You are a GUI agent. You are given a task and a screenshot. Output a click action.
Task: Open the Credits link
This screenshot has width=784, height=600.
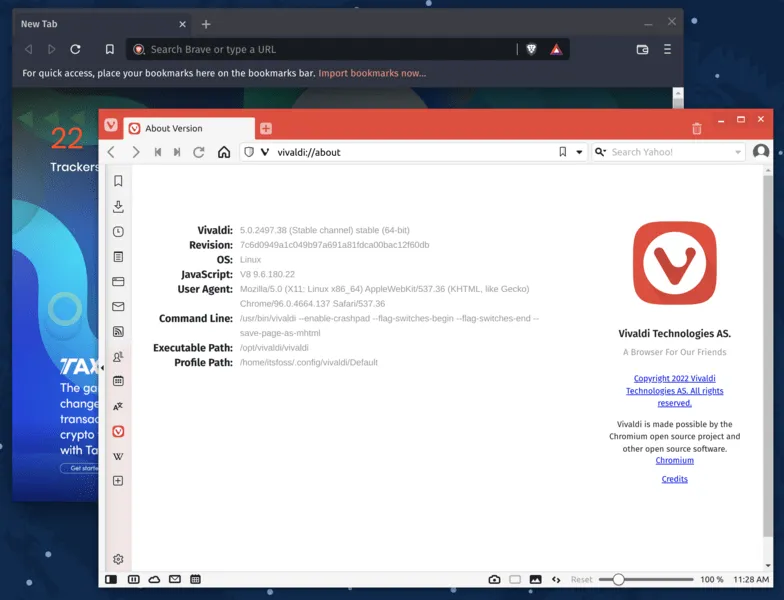click(674, 479)
